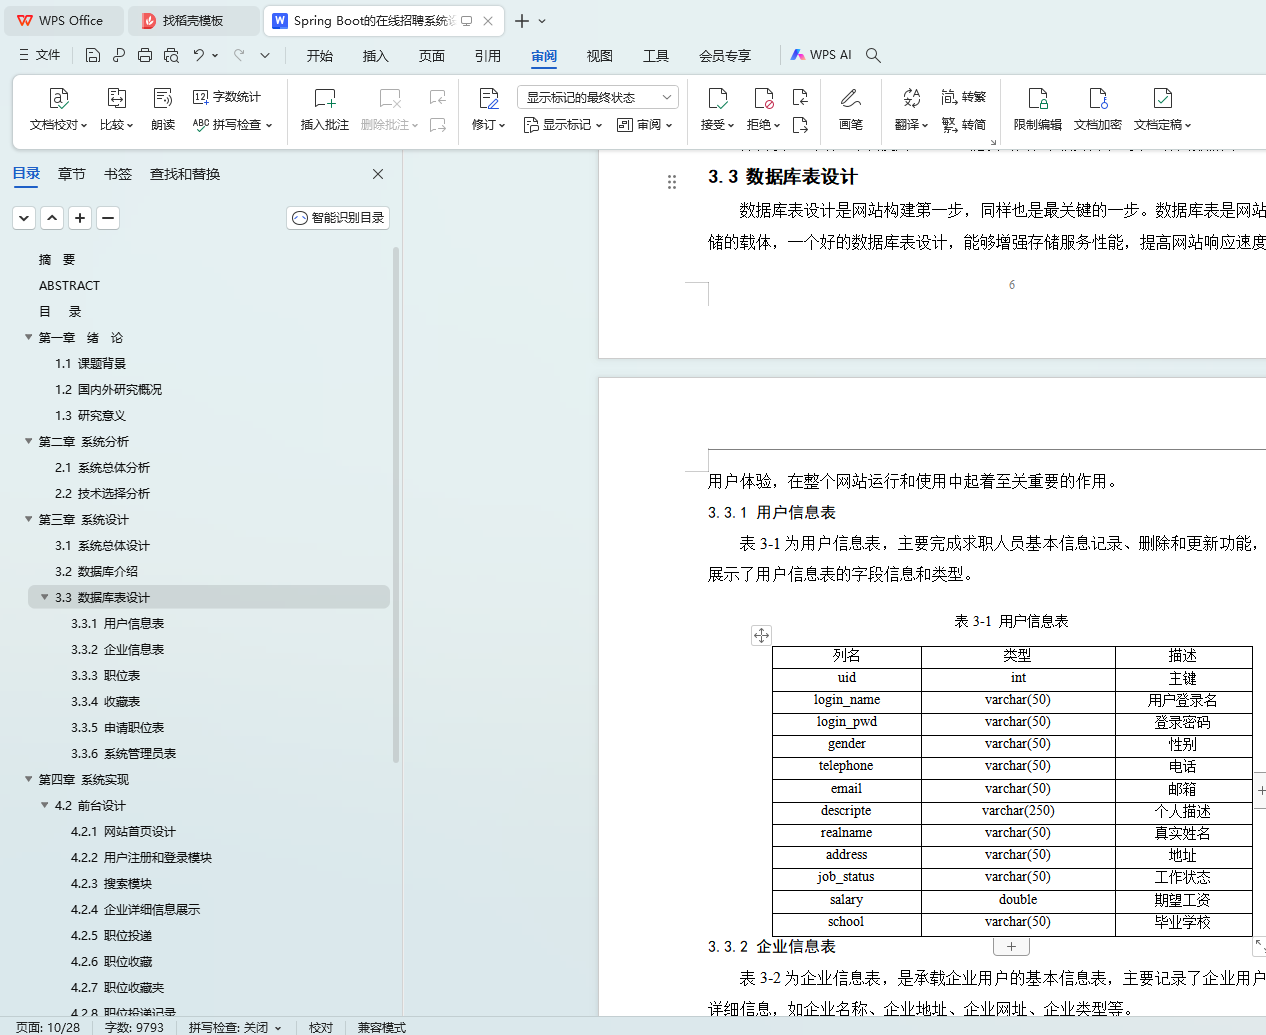Switch to the 章节 navigation tab
This screenshot has height=1035, width=1266.
[x=72, y=174]
